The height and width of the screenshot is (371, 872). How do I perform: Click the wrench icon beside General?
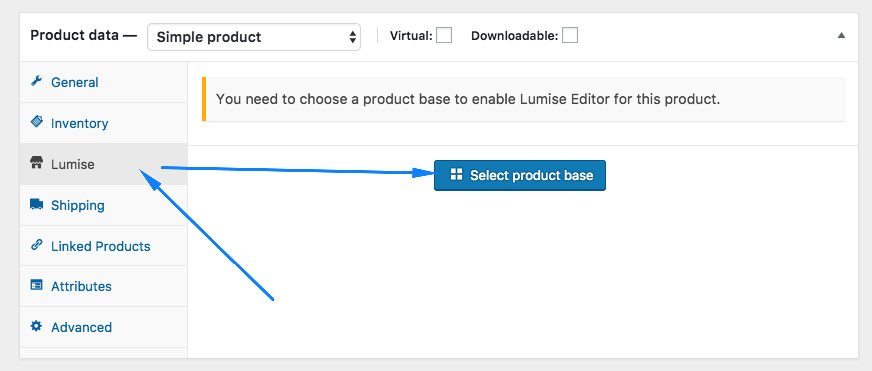click(37, 81)
